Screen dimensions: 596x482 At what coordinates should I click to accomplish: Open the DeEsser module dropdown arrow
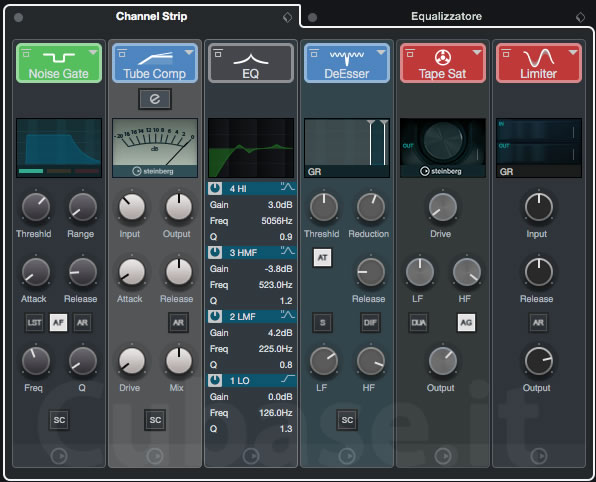[381, 52]
